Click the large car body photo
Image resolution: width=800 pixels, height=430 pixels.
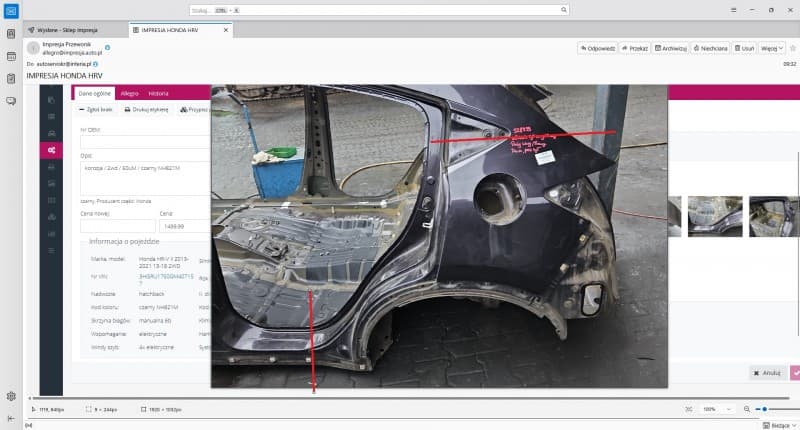tap(439, 236)
